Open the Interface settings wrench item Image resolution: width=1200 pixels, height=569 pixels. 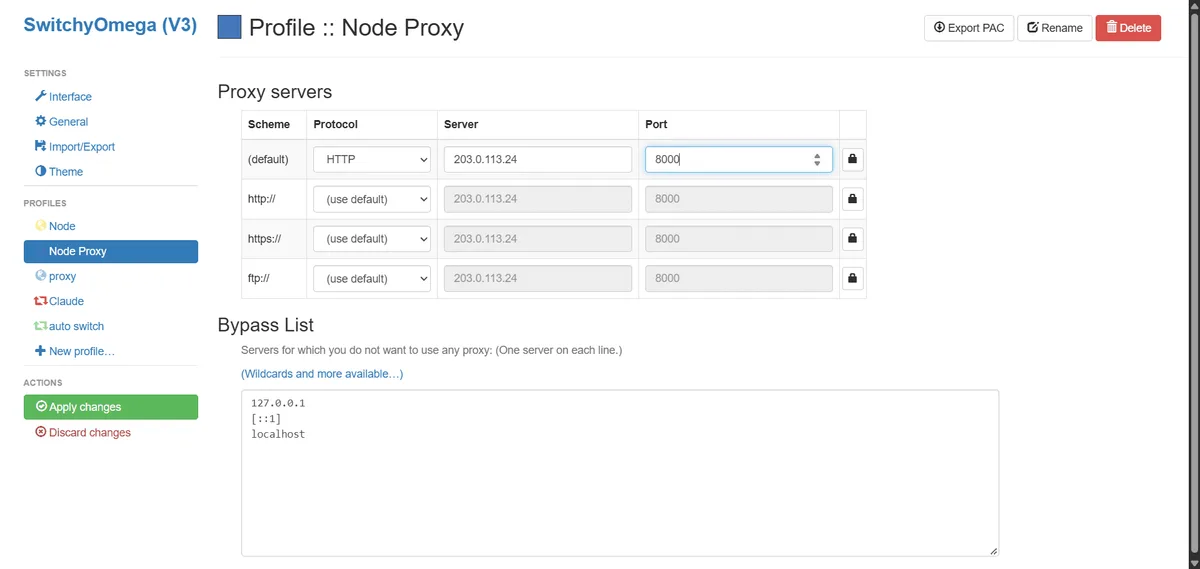[x=63, y=97]
